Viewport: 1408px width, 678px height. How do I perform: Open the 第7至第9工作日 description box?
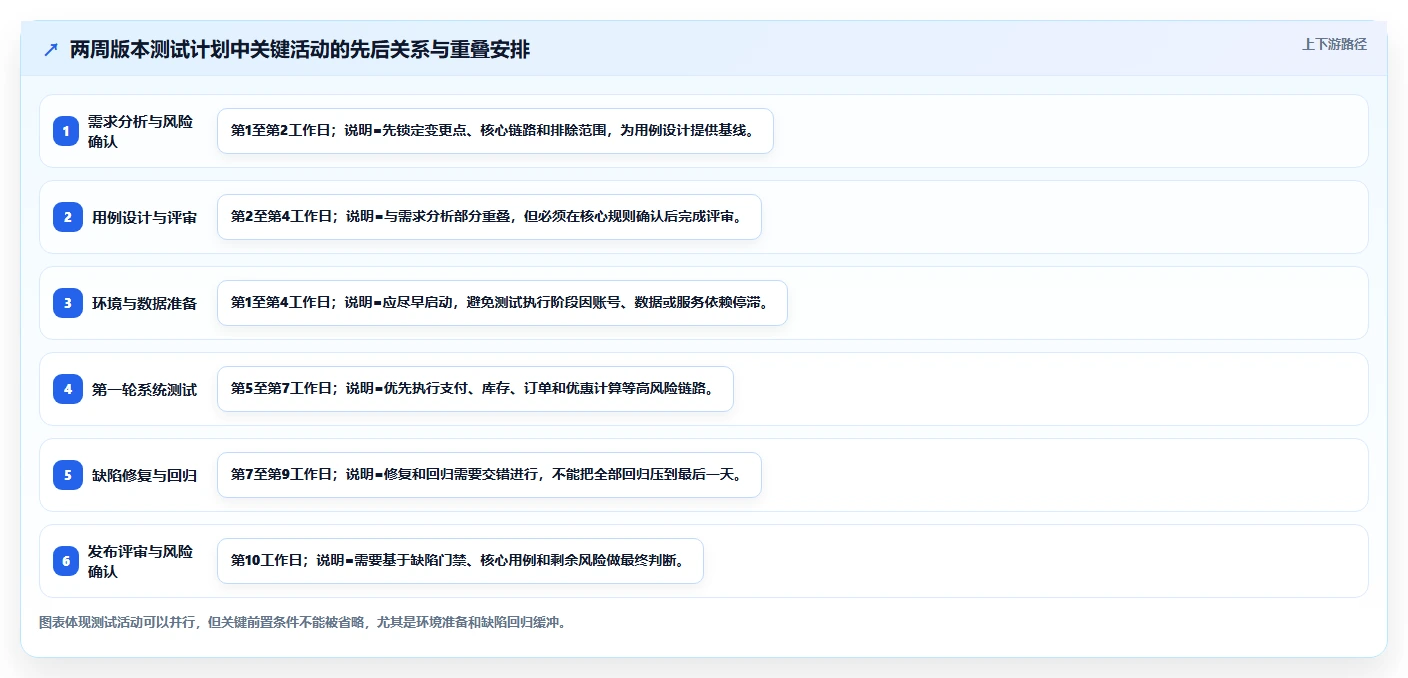click(489, 475)
